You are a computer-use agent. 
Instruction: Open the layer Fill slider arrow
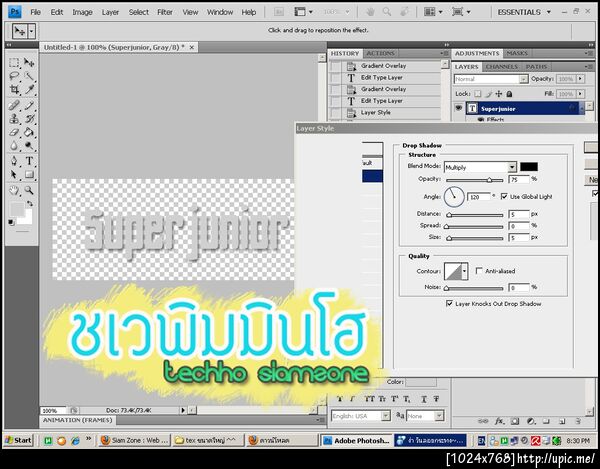click(x=580, y=94)
